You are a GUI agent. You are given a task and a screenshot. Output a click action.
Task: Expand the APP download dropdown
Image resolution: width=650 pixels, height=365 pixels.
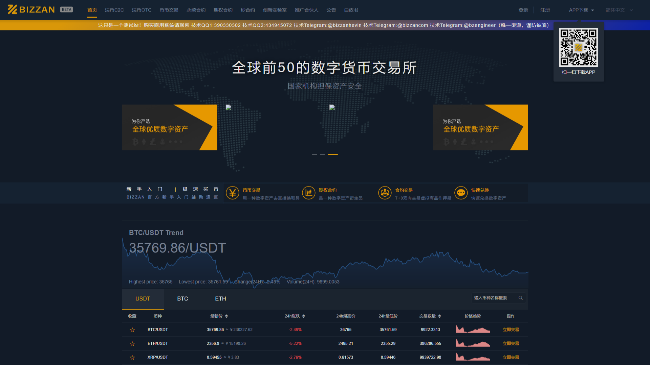coord(581,10)
